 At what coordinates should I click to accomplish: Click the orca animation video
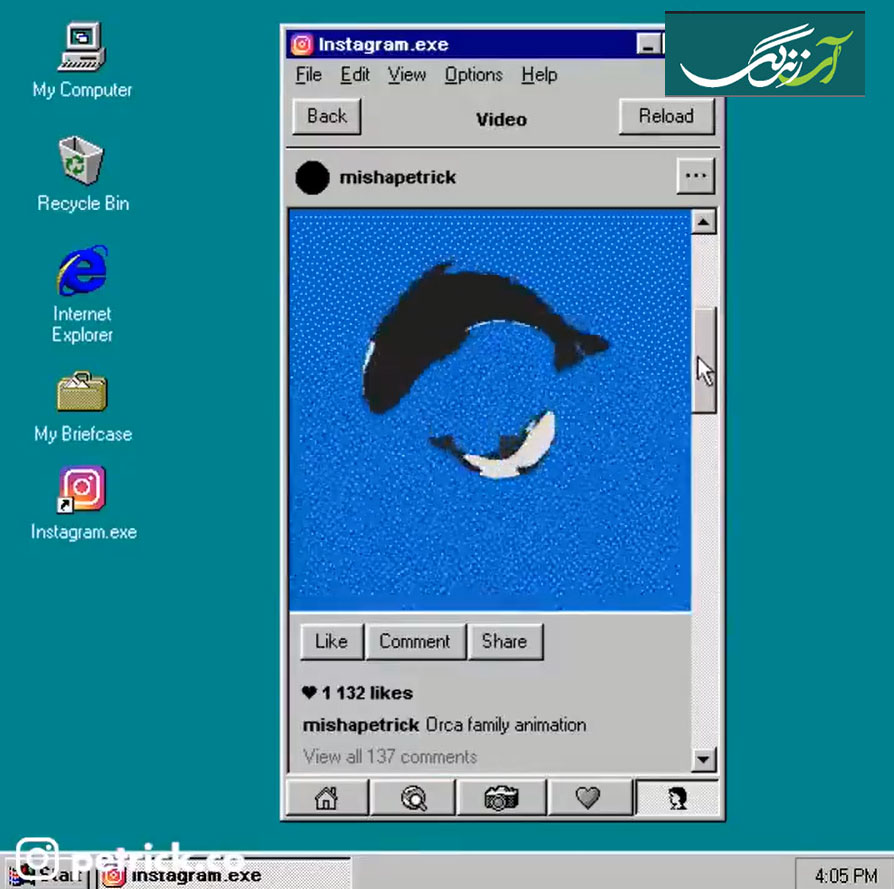(490, 410)
